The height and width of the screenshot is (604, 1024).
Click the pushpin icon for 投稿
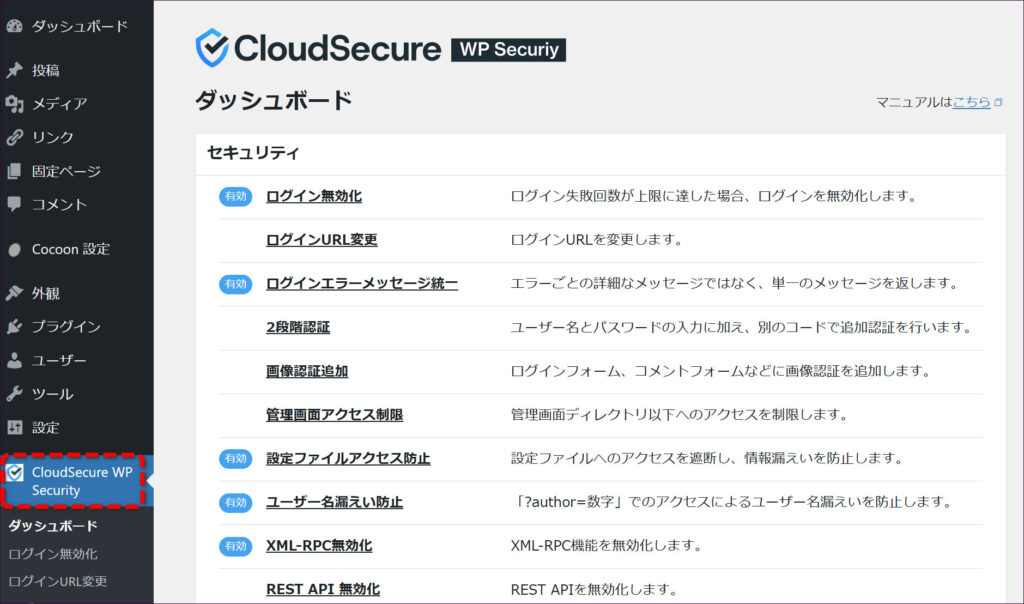(x=14, y=71)
